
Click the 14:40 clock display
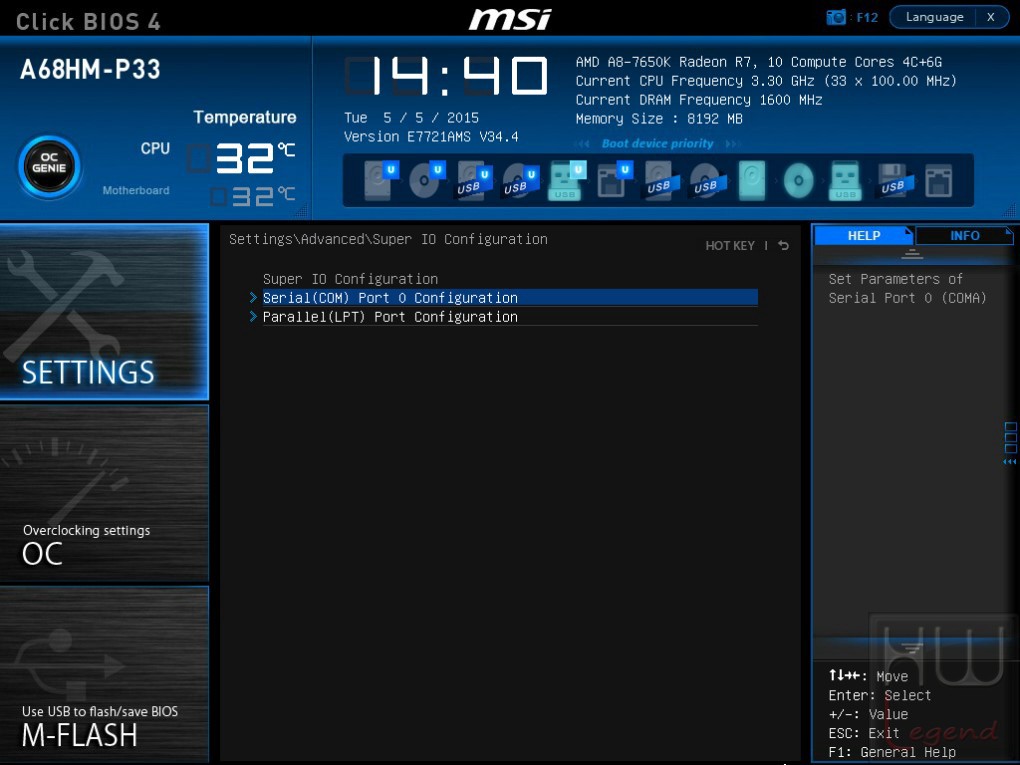(x=447, y=75)
